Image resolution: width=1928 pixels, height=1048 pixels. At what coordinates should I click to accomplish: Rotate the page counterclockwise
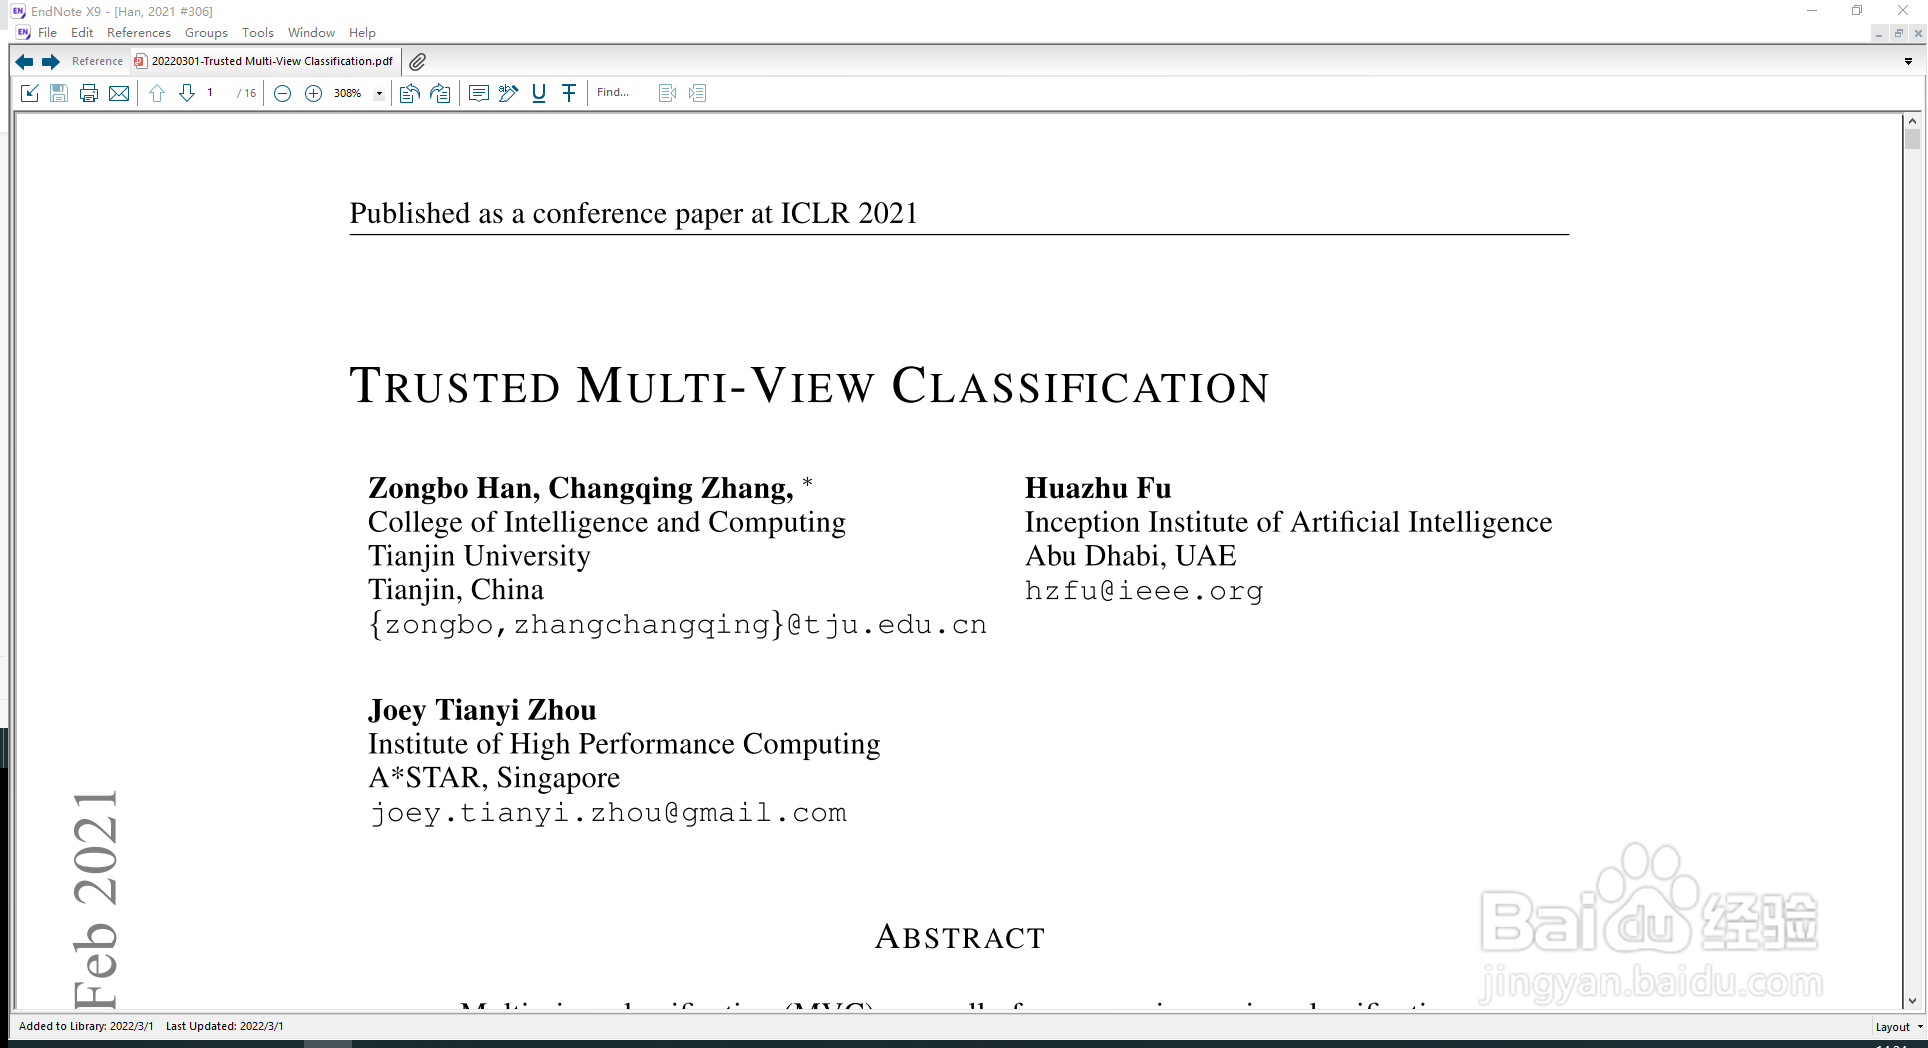tap(409, 93)
